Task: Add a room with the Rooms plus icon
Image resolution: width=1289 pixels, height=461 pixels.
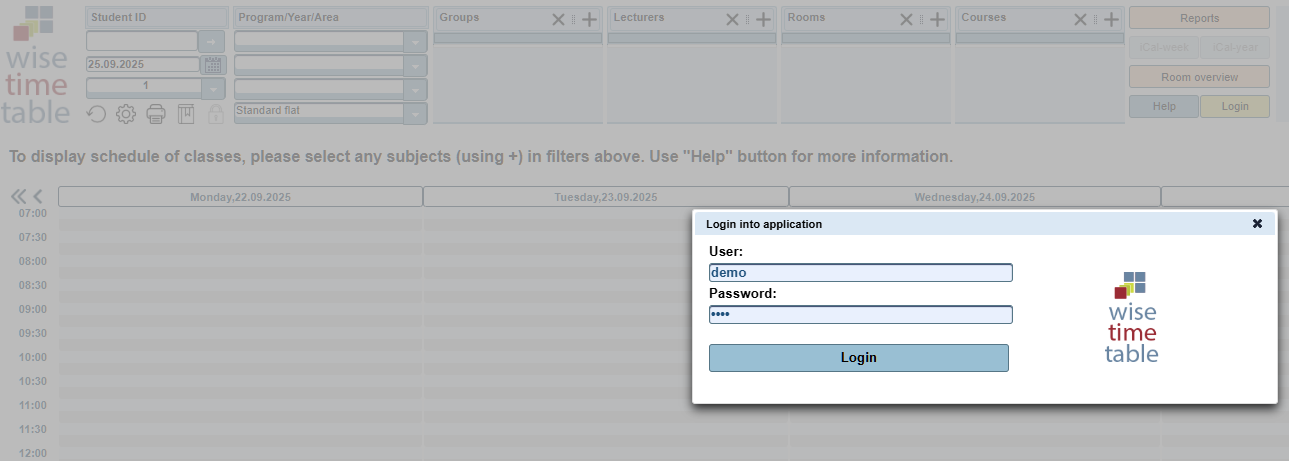Action: pyautogui.click(x=937, y=19)
